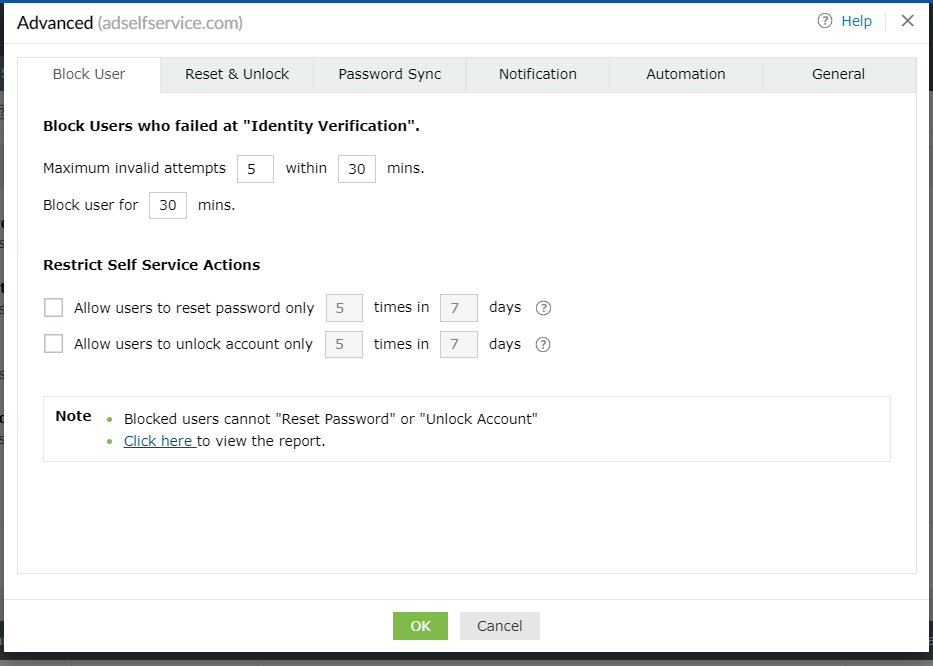Viewport: 933px width, 666px height.
Task: Click the reset password limit help icon
Action: [x=543, y=308]
